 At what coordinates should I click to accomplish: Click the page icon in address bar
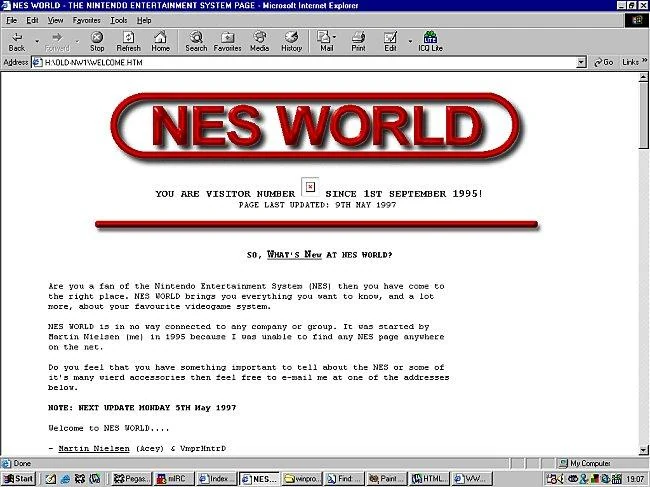[38, 63]
